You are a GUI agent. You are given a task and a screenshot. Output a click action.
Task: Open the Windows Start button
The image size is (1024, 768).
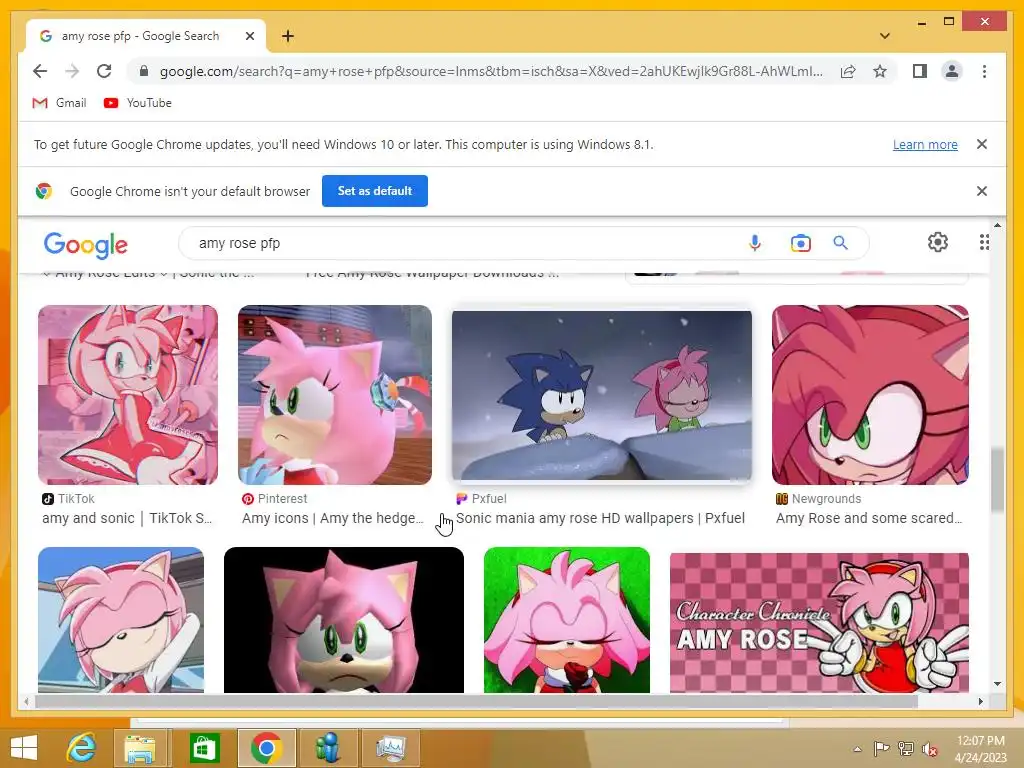(24, 748)
